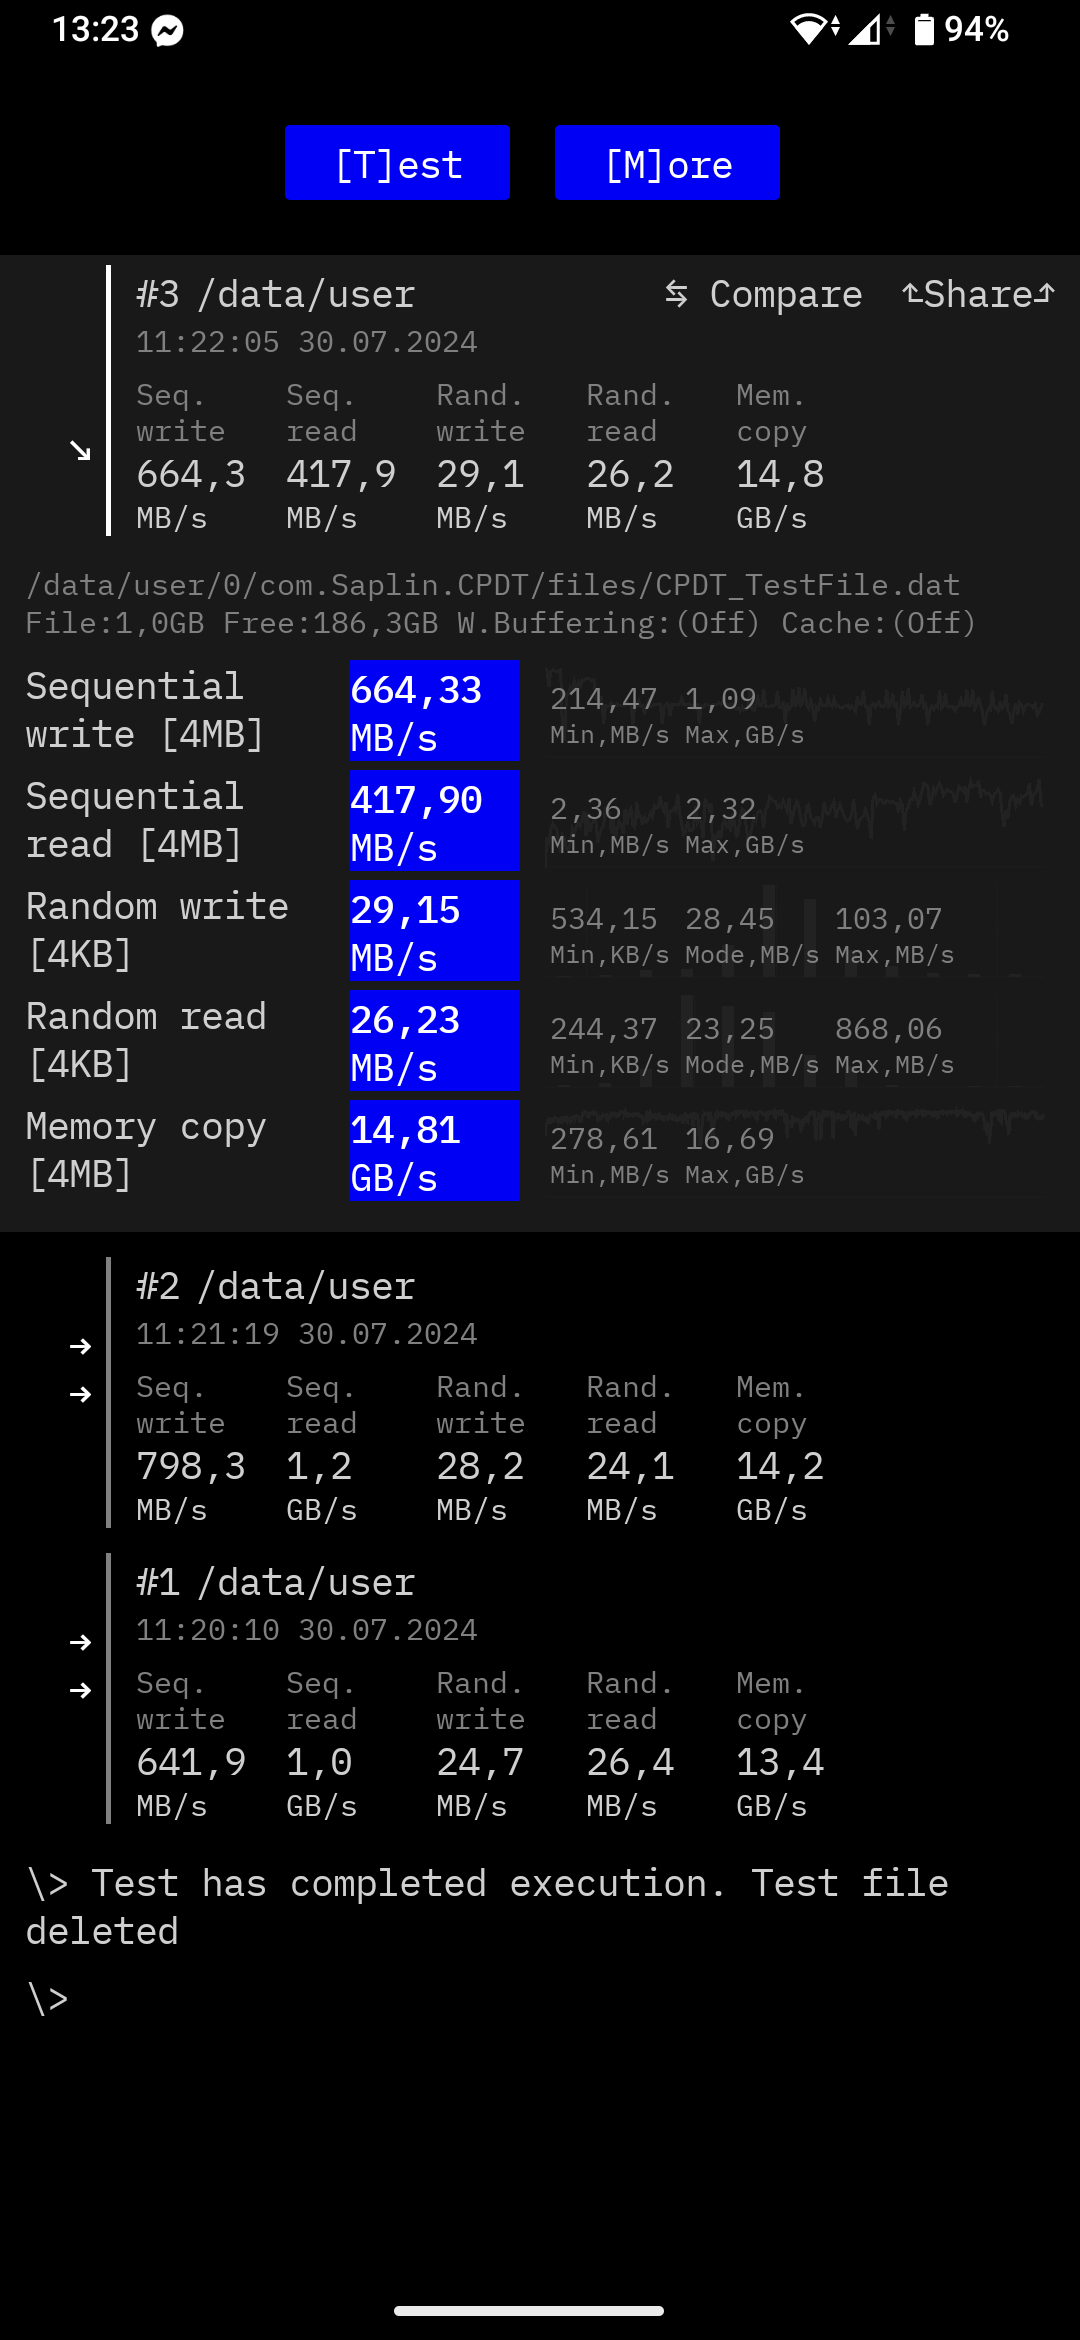This screenshot has width=1080, height=2340.
Task: Open the [M]ore menu
Action: pyautogui.click(x=667, y=163)
